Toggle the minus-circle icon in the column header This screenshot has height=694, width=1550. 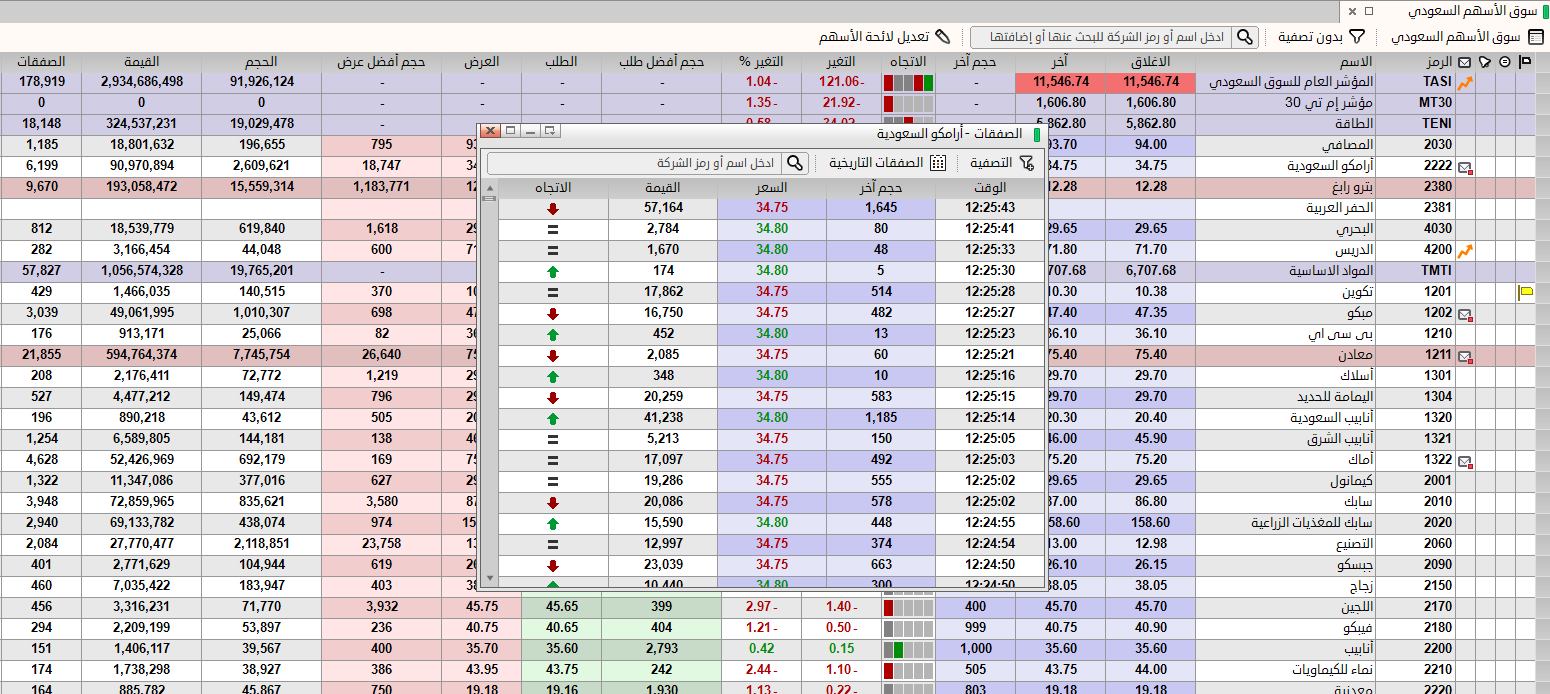(x=1503, y=61)
